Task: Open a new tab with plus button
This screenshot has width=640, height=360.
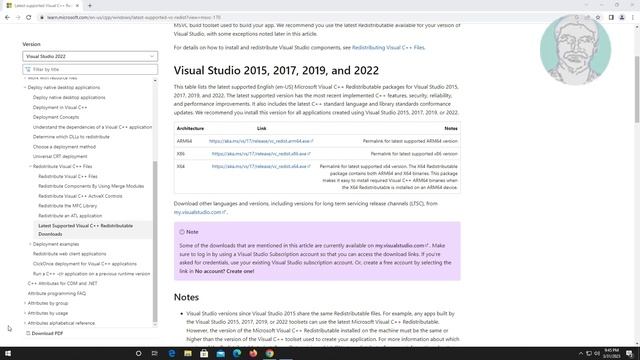Action: pos(90,6)
